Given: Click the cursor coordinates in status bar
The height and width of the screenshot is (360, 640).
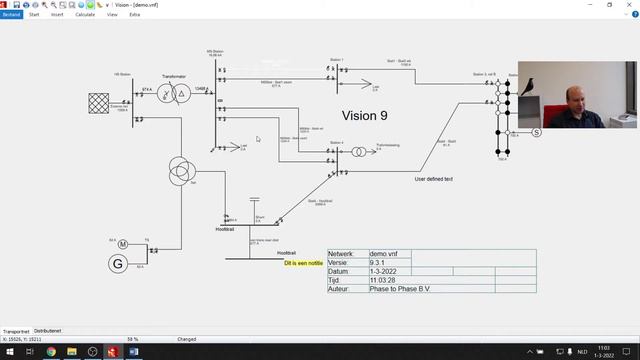Looking at the screenshot, I should tap(22, 339).
